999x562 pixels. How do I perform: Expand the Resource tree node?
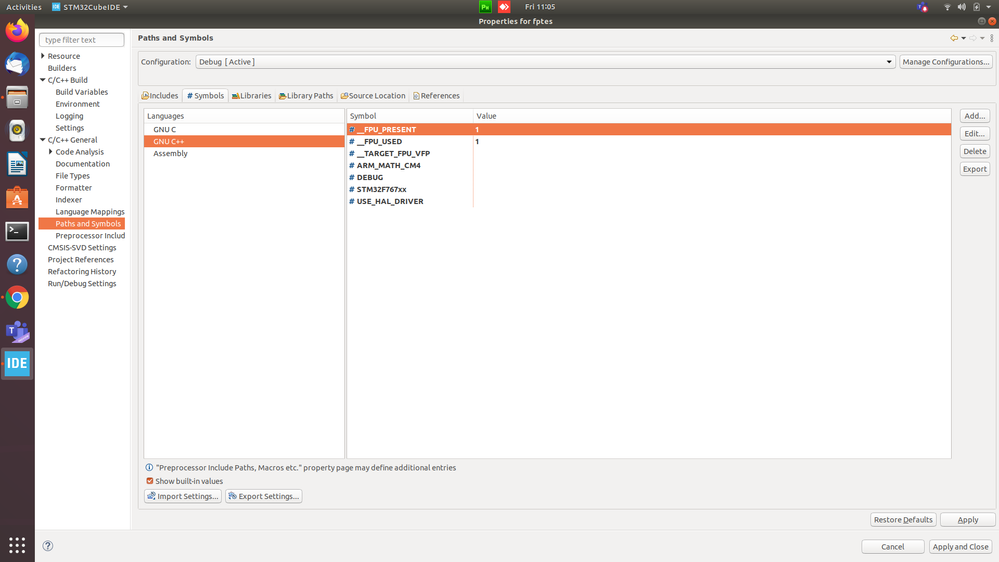pos(43,56)
